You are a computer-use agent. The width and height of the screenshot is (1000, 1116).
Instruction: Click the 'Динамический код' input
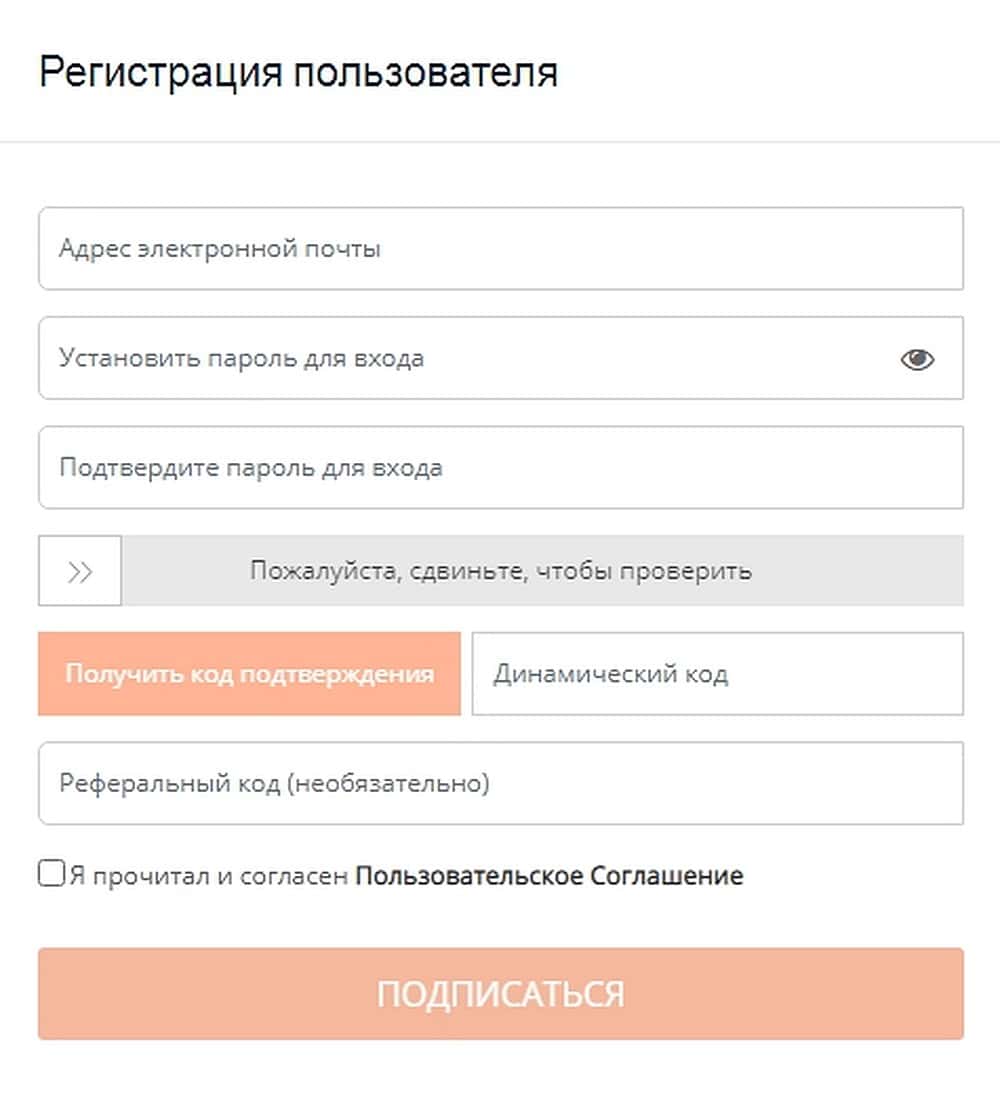(717, 674)
